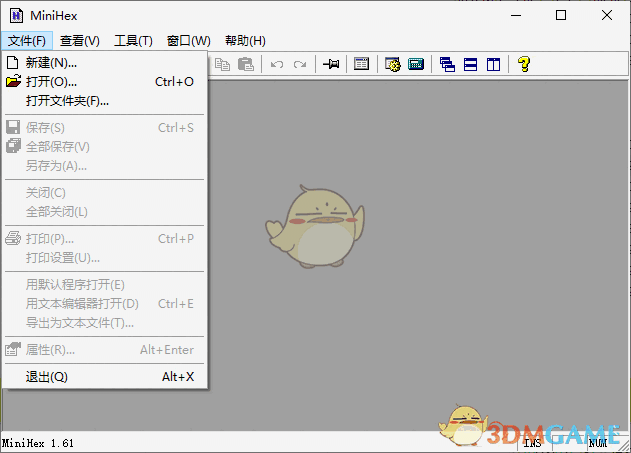631x453 pixels.
Task: Click 打印(P)... menu entry
Action: click(x=105, y=239)
